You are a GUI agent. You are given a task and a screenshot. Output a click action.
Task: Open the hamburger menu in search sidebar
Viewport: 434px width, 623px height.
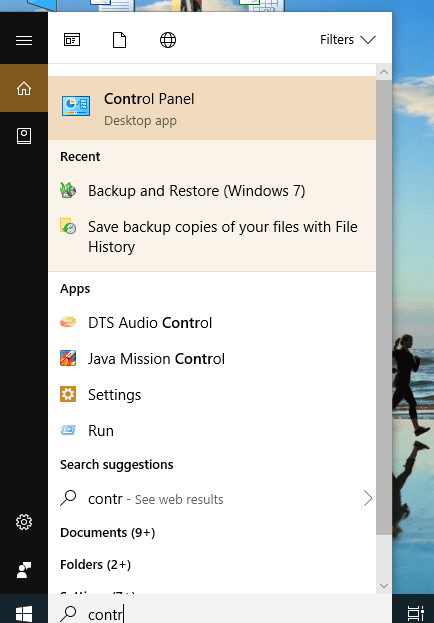24,40
